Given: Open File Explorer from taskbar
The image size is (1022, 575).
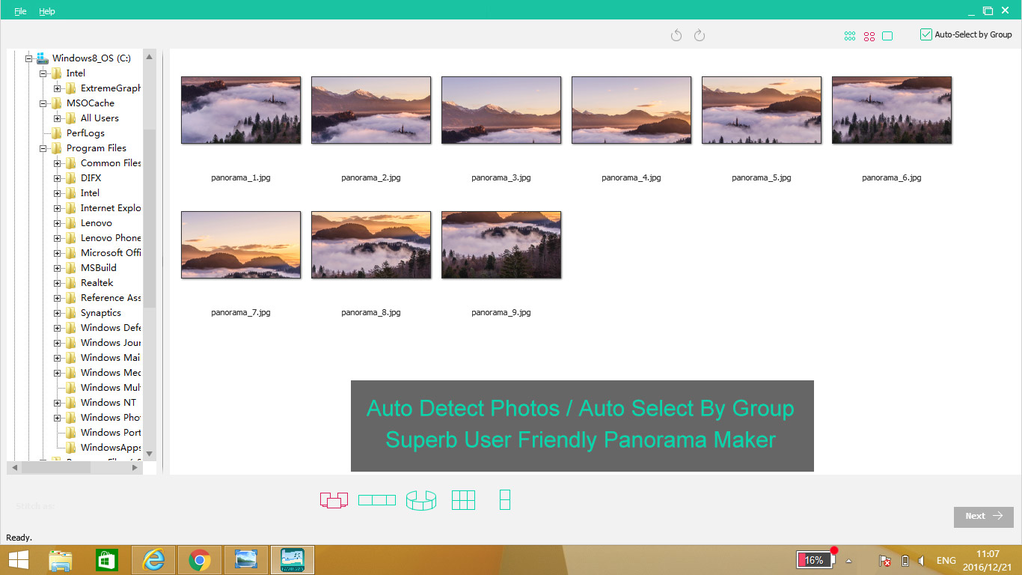Looking at the screenshot, I should point(61,560).
